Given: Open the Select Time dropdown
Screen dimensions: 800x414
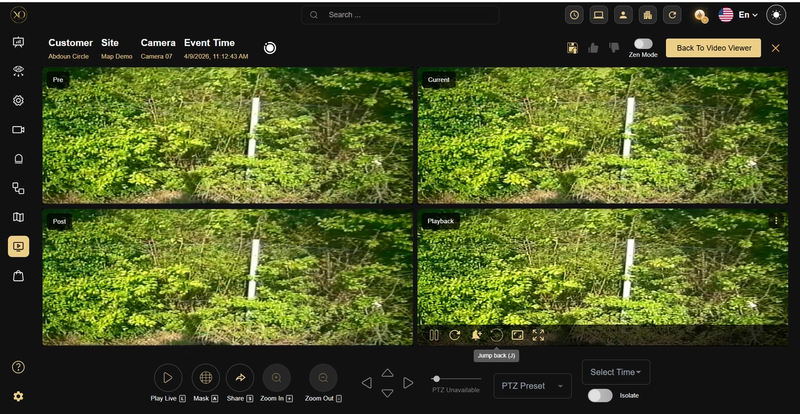Looking at the screenshot, I should point(616,372).
